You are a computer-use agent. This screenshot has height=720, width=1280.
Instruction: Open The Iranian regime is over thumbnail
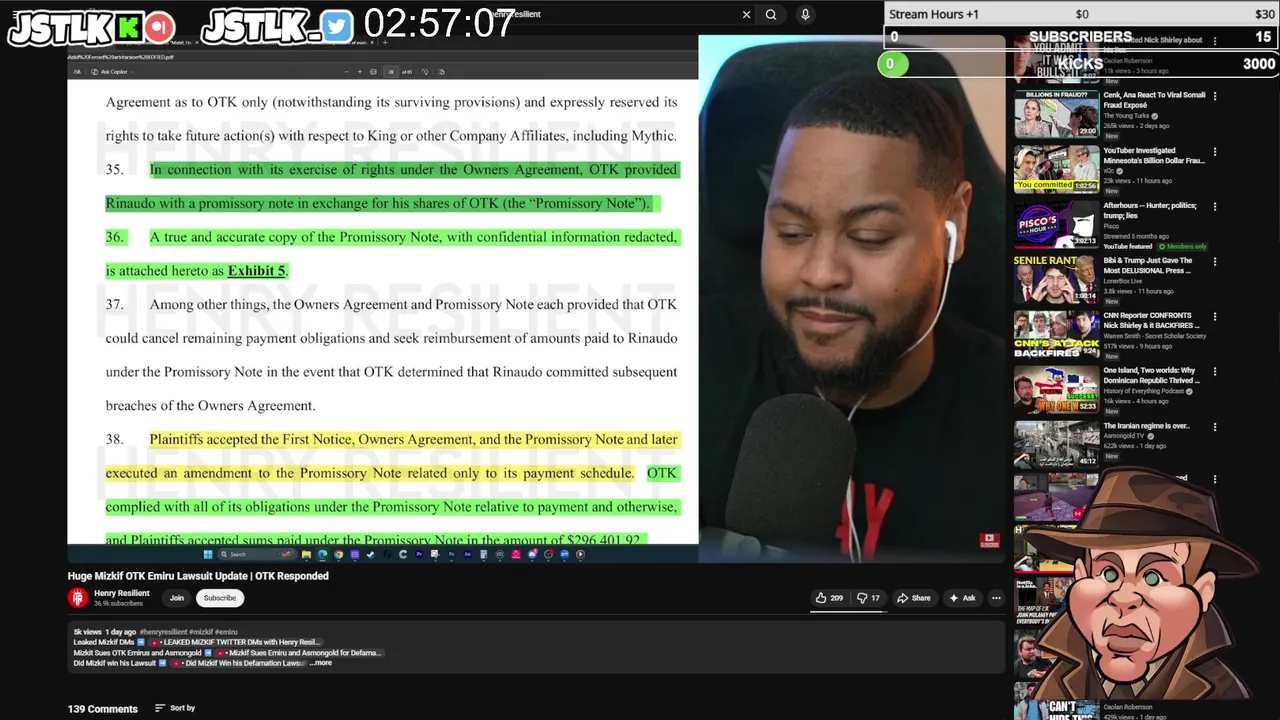pyautogui.click(x=1057, y=444)
